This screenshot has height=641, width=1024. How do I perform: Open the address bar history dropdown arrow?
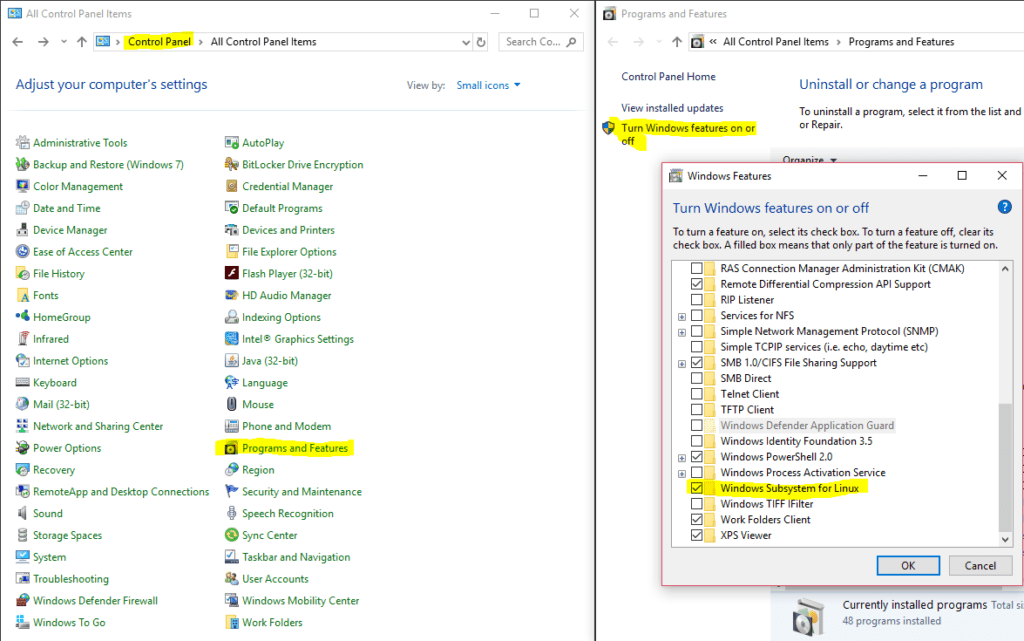466,42
